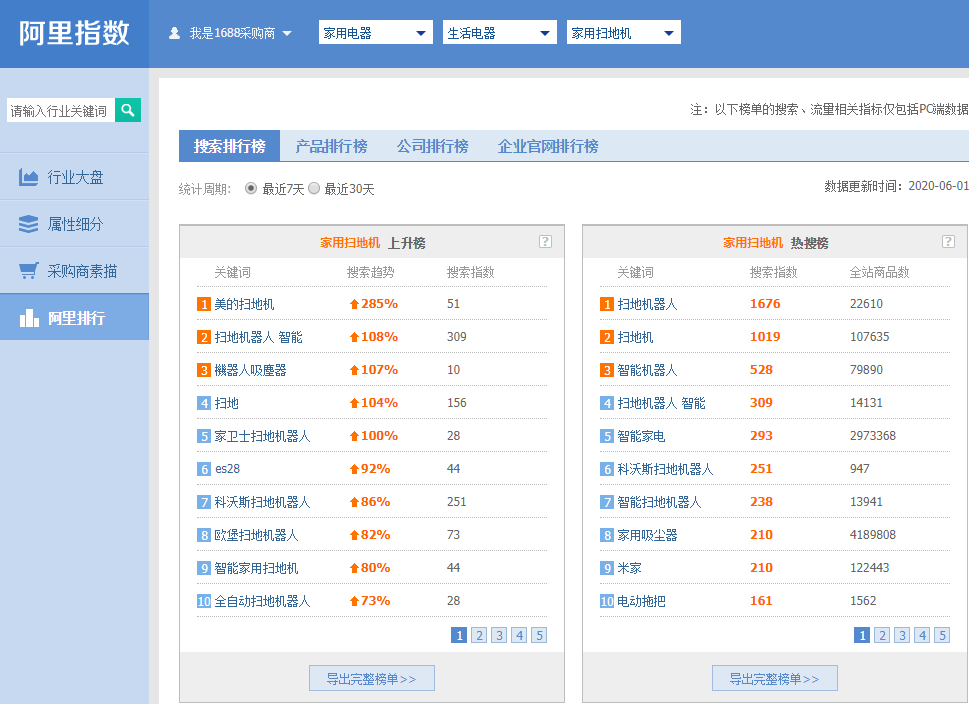Image resolution: width=969 pixels, height=704 pixels.
Task: Open keyword 米家
Action: click(629, 568)
